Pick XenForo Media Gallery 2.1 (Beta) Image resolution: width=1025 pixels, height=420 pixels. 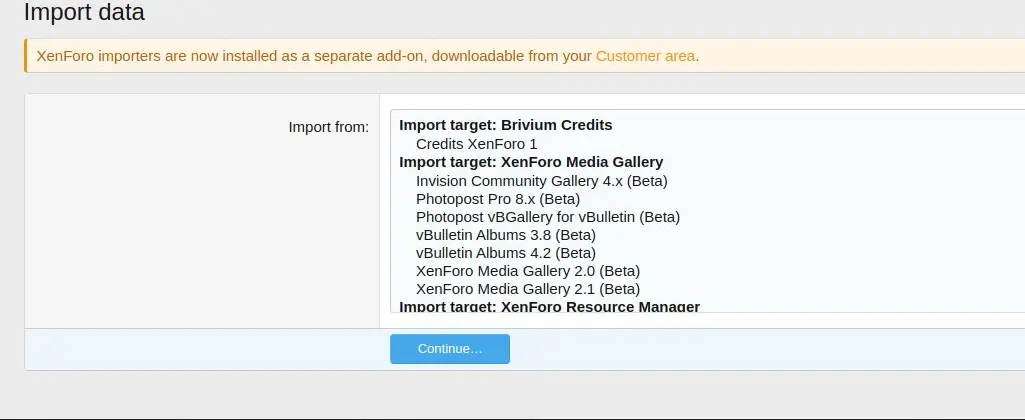click(527, 289)
